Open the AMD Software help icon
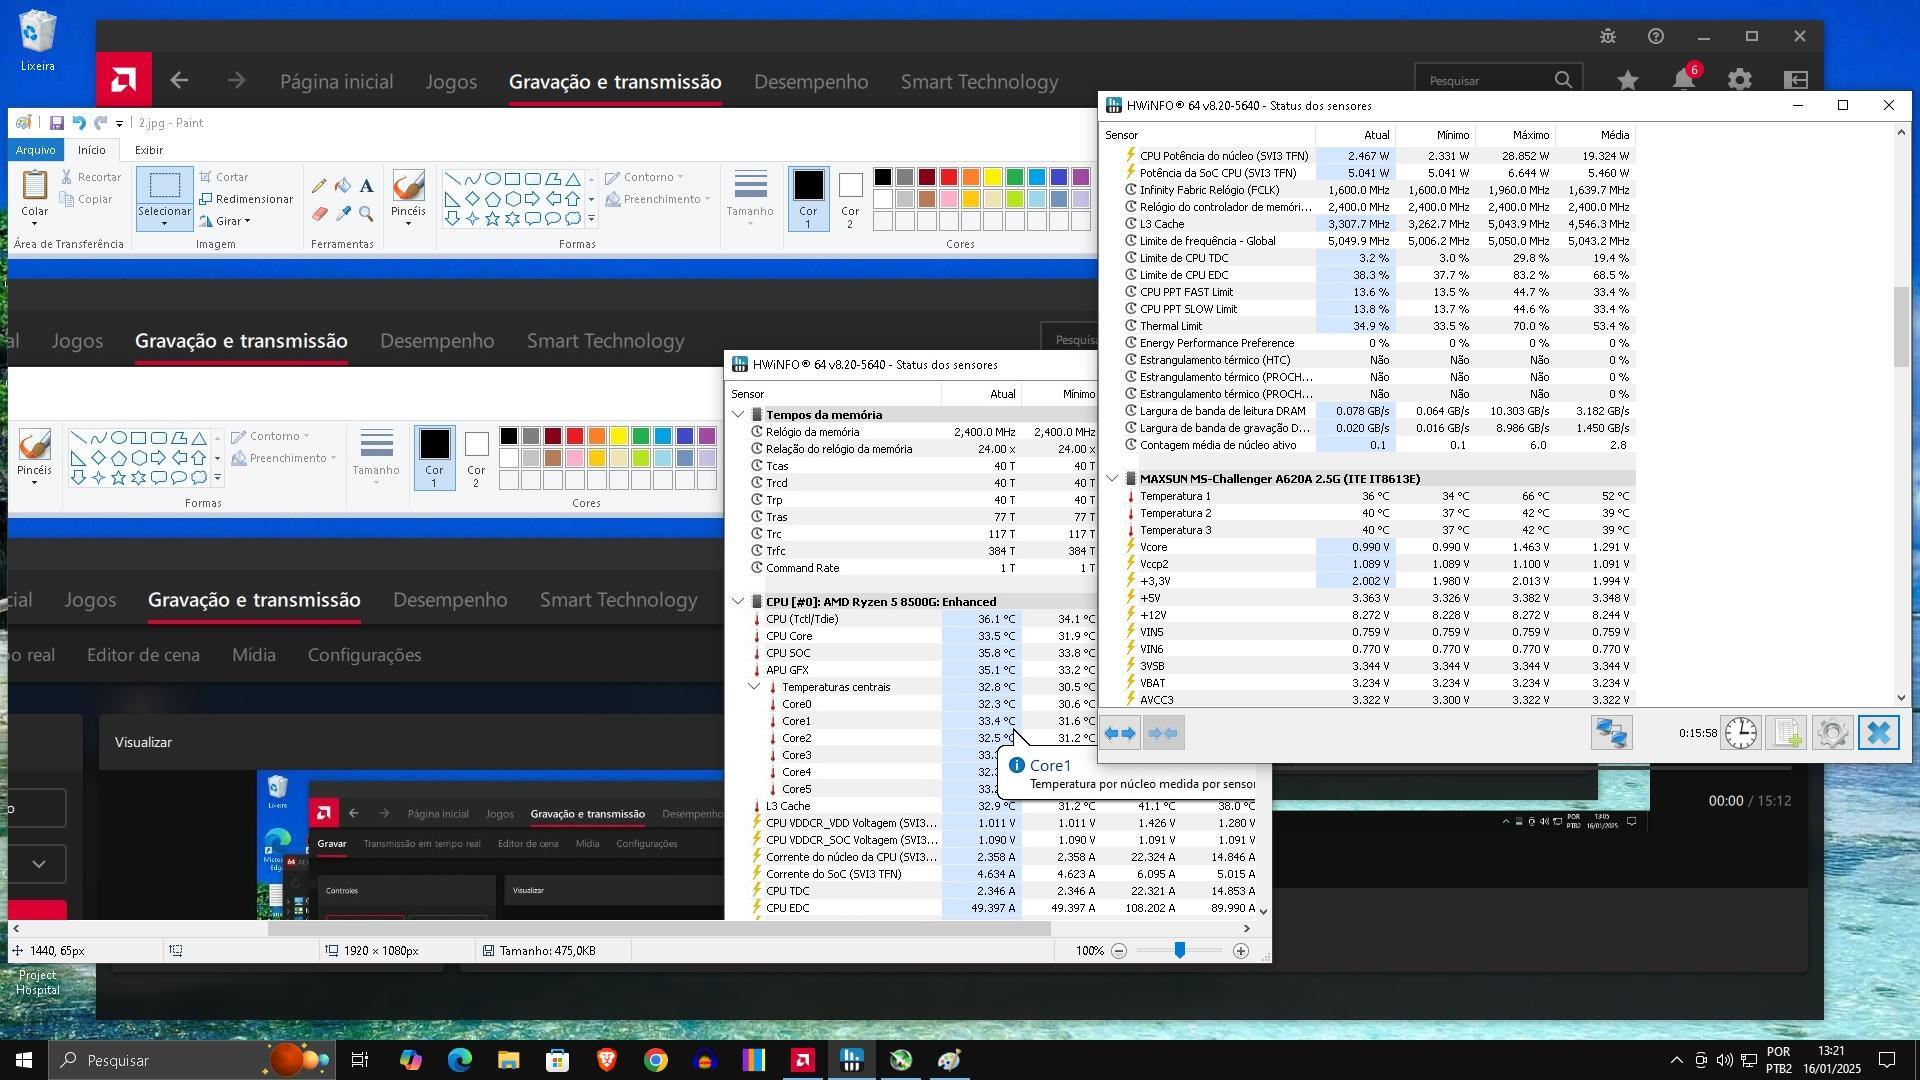This screenshot has width=1920, height=1080. 1656,36
